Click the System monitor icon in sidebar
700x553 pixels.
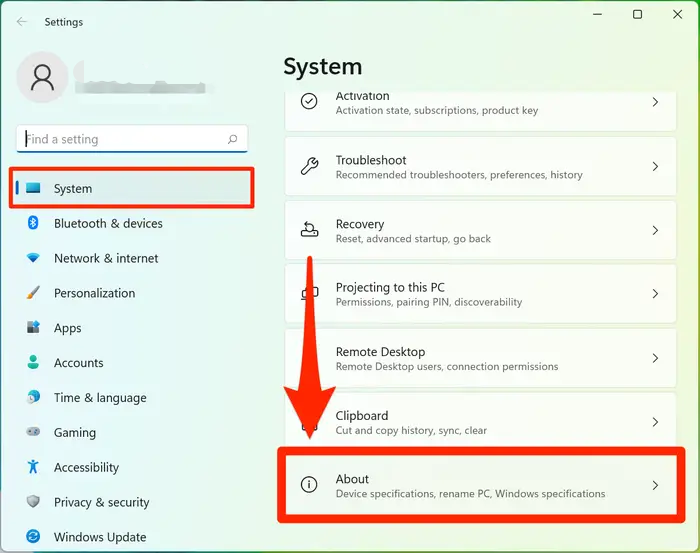click(x=33, y=188)
